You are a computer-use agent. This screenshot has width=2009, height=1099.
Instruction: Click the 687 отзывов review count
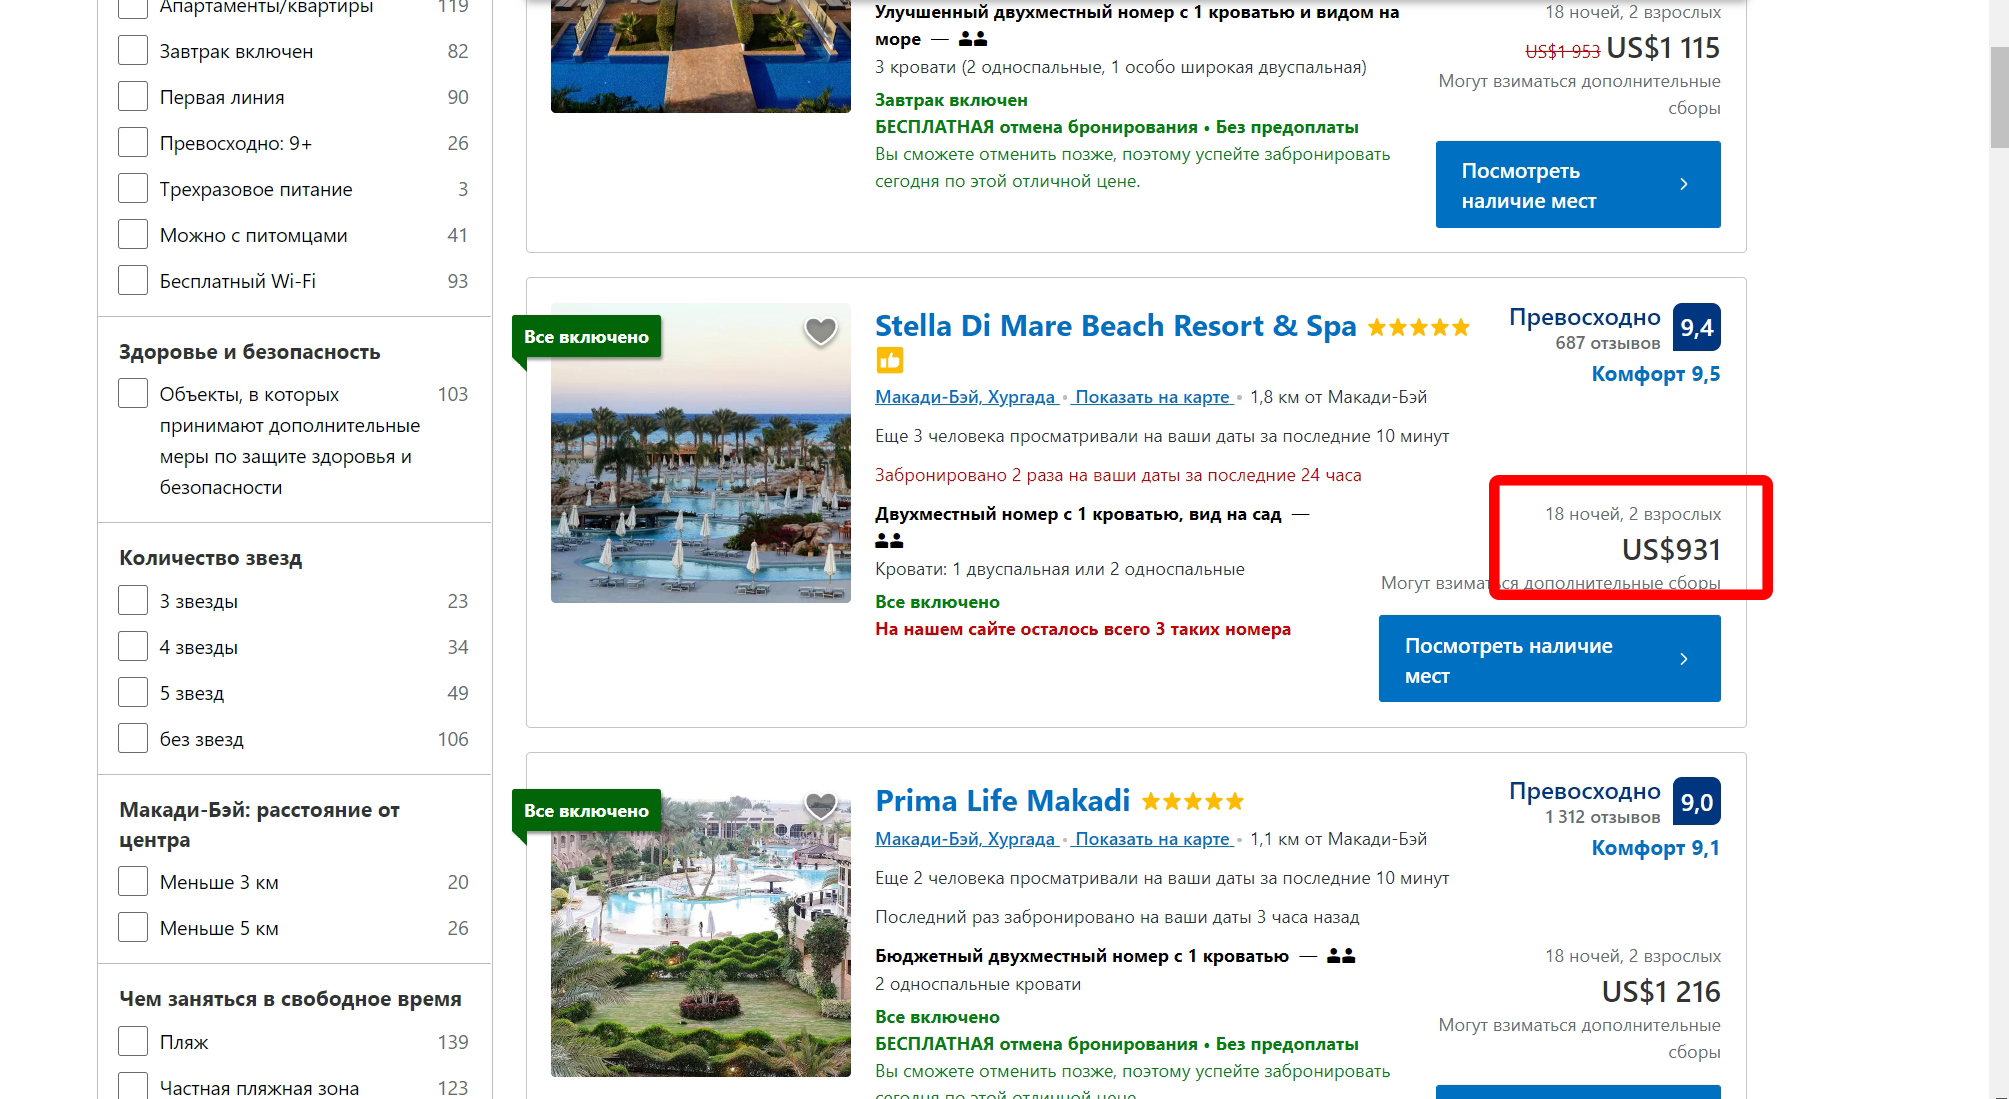click(1607, 343)
